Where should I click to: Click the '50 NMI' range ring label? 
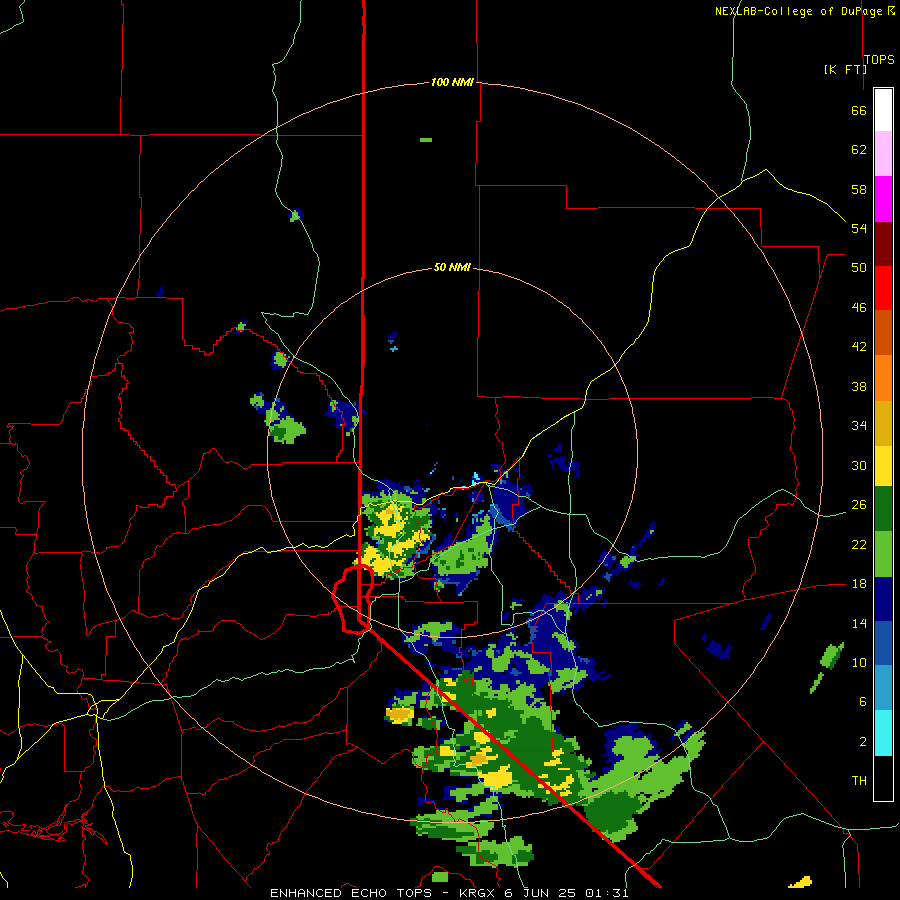(x=452, y=267)
